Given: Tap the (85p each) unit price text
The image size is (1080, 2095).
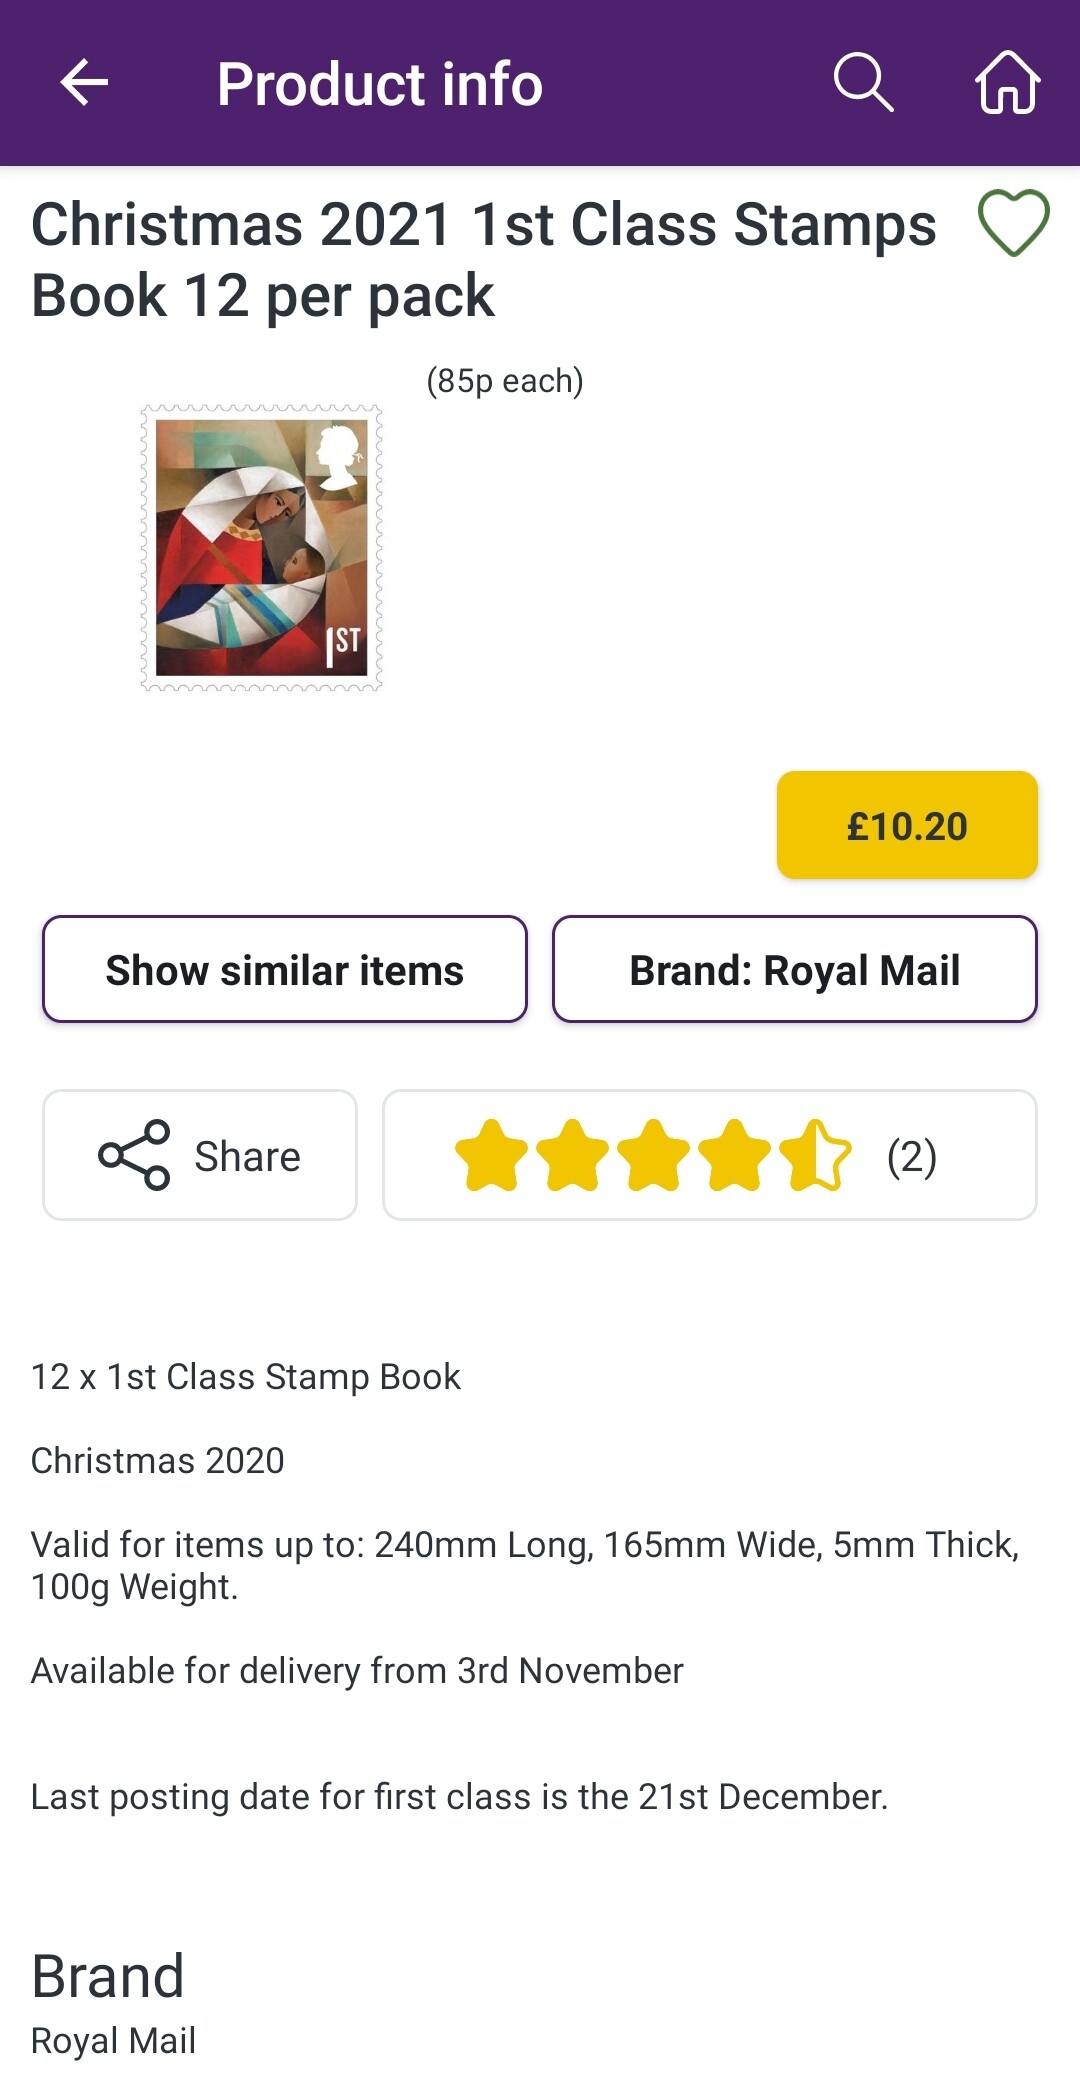Looking at the screenshot, I should pyautogui.click(x=505, y=381).
